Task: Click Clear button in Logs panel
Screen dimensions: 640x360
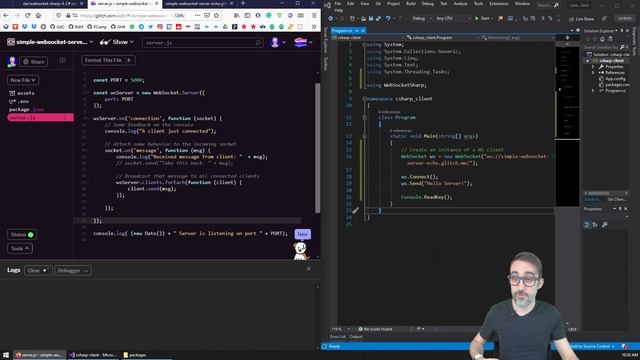Action: click(x=38, y=270)
